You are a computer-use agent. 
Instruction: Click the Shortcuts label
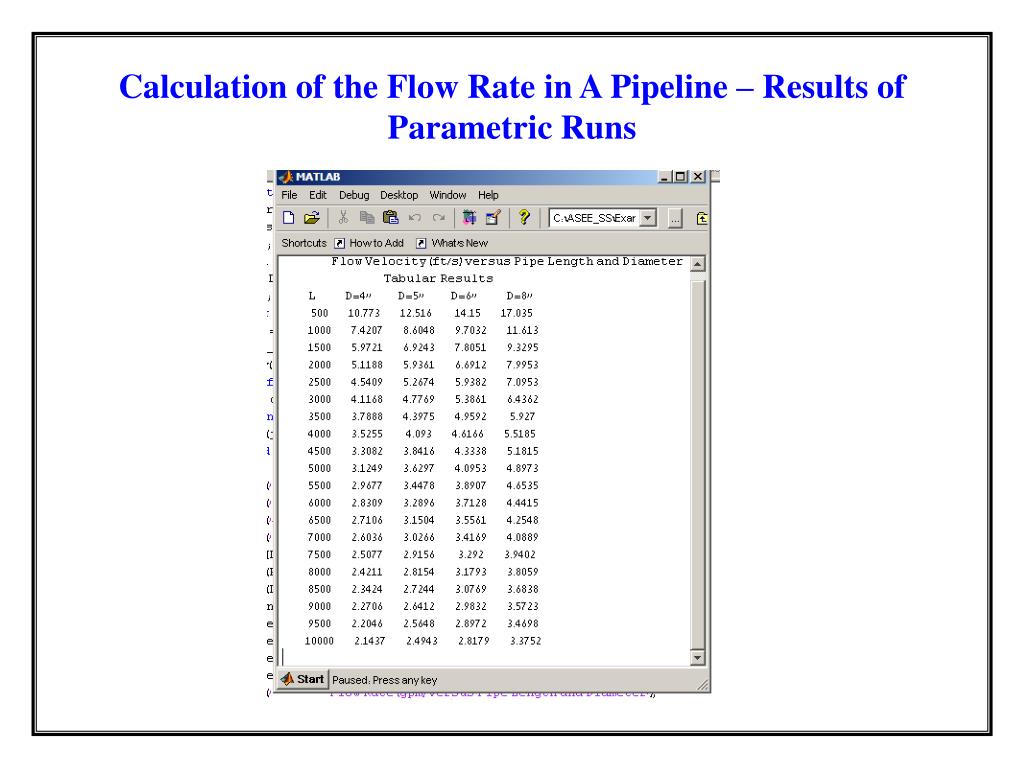(x=304, y=243)
